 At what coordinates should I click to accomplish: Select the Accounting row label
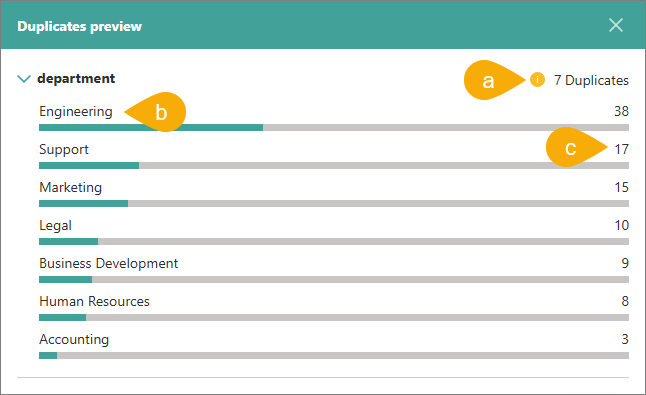74,339
